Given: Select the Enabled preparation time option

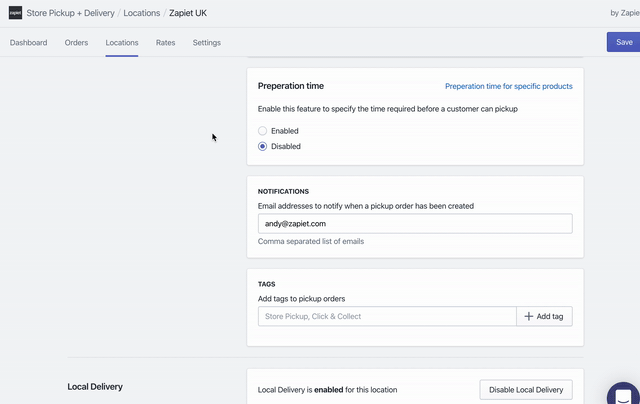Looking at the screenshot, I should (x=263, y=131).
